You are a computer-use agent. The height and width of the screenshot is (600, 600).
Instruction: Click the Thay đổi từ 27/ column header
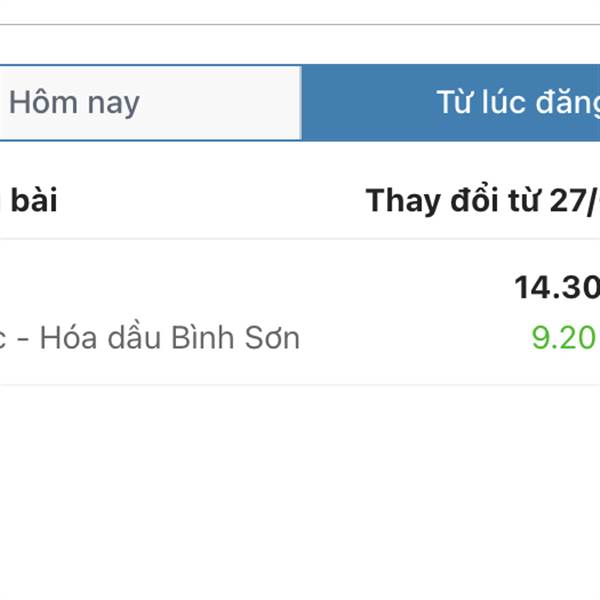tap(482, 201)
